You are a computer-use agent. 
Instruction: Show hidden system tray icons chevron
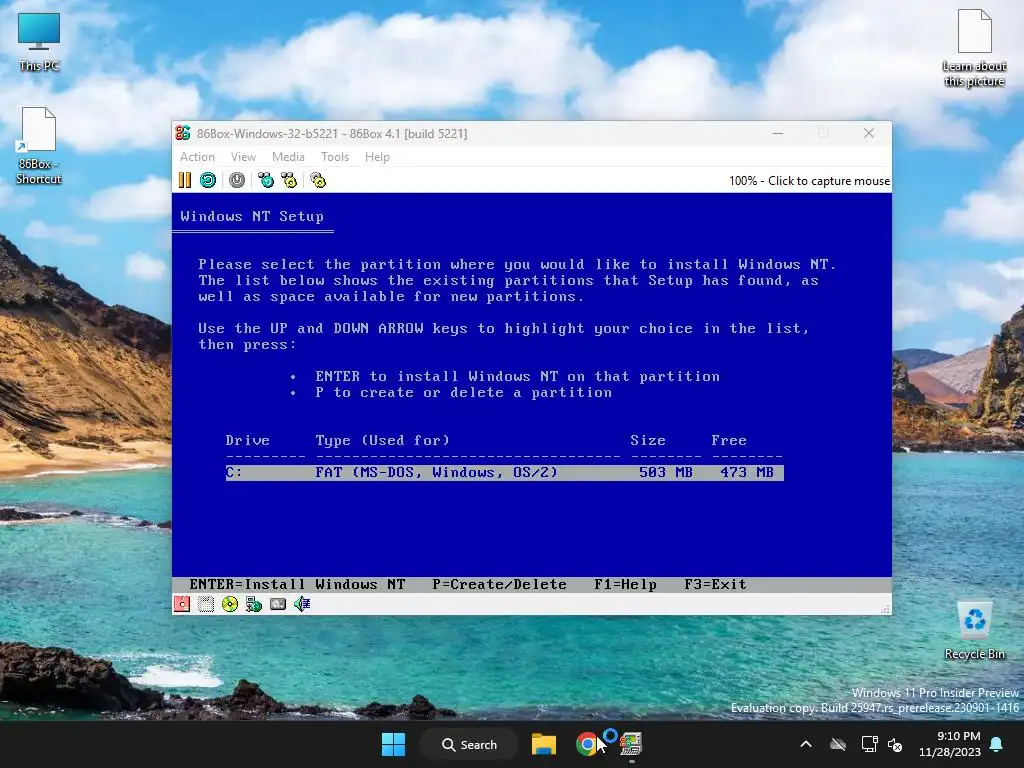coord(806,744)
